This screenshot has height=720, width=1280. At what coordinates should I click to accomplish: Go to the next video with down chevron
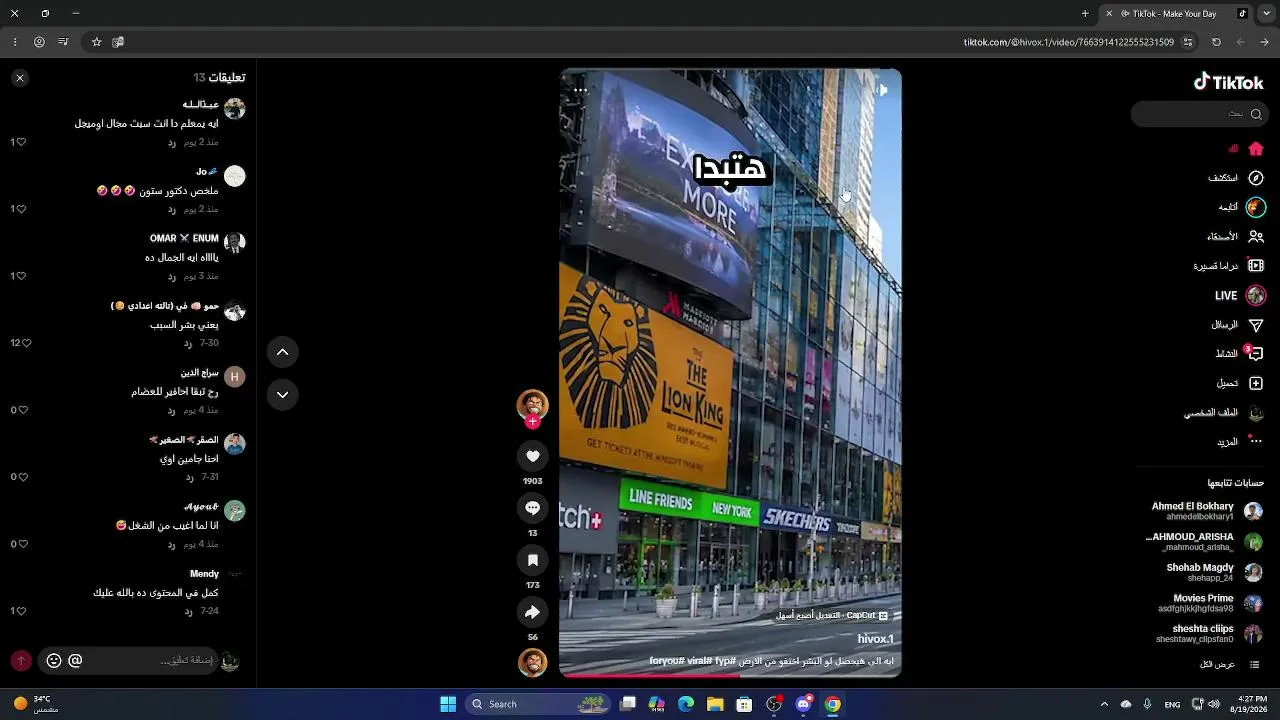click(282, 395)
